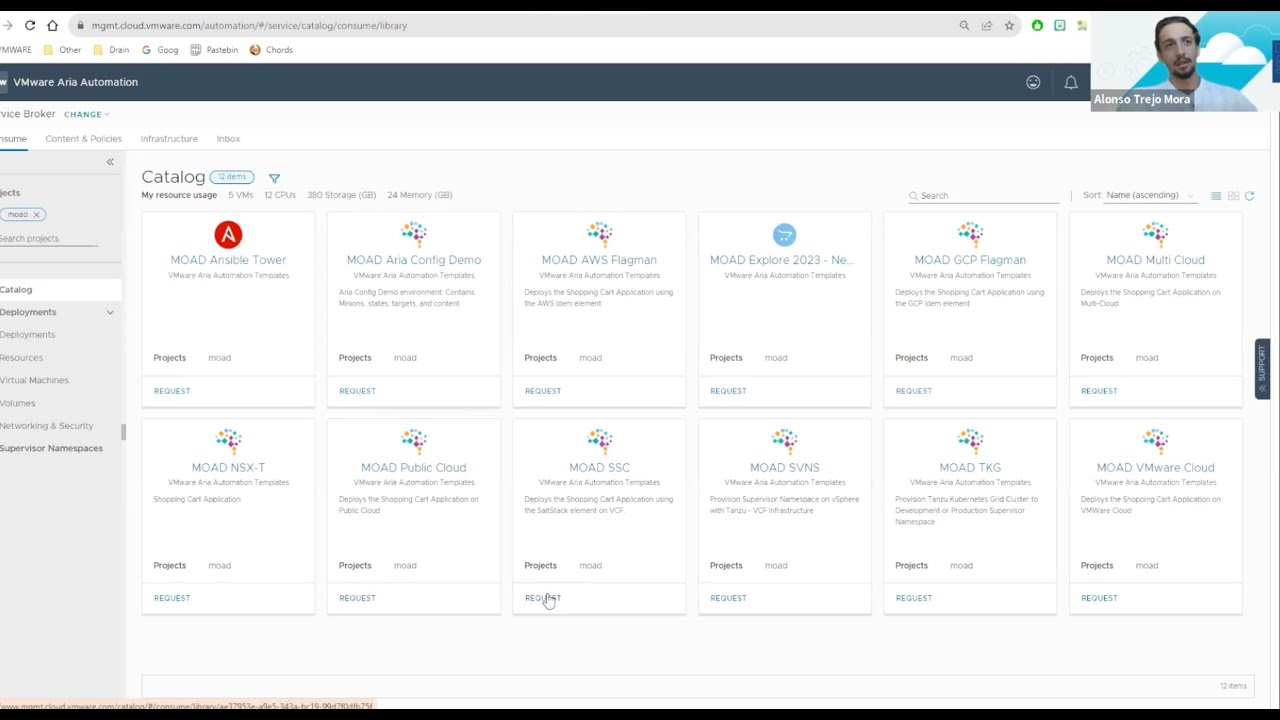Open the Content & Policies tab
The width and height of the screenshot is (1280, 720).
tap(83, 139)
